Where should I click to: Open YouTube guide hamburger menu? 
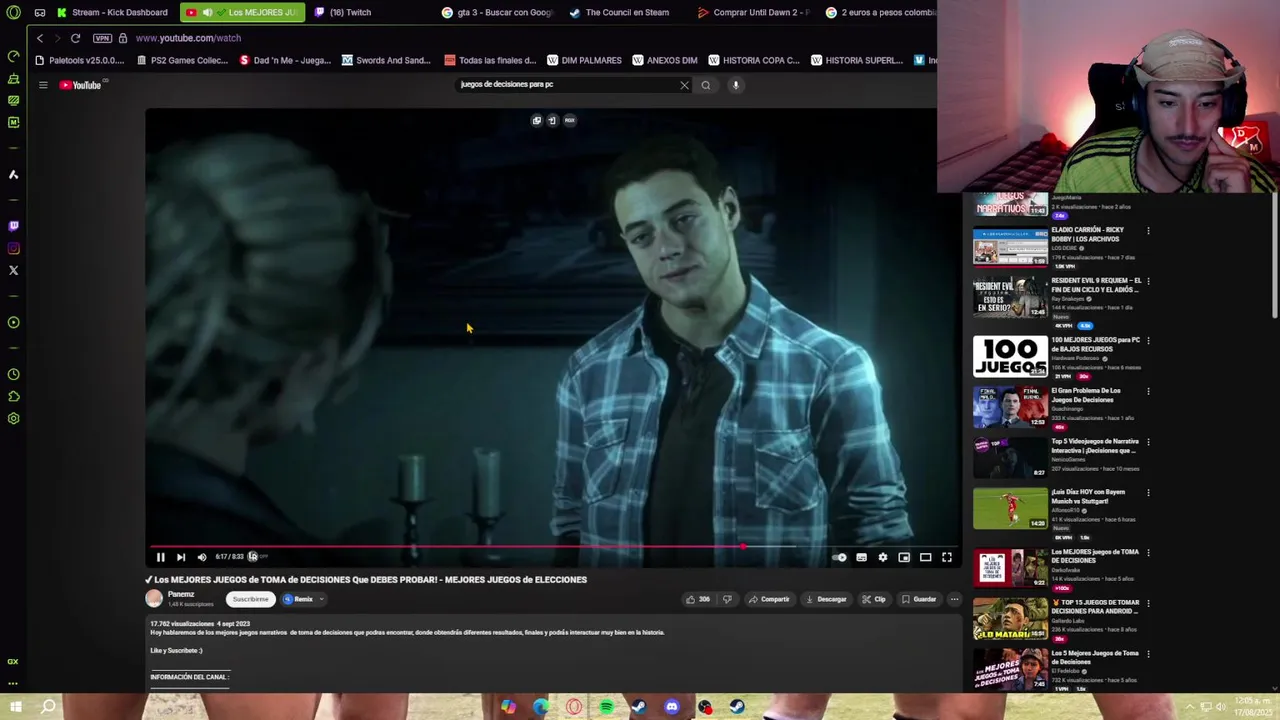(43, 85)
